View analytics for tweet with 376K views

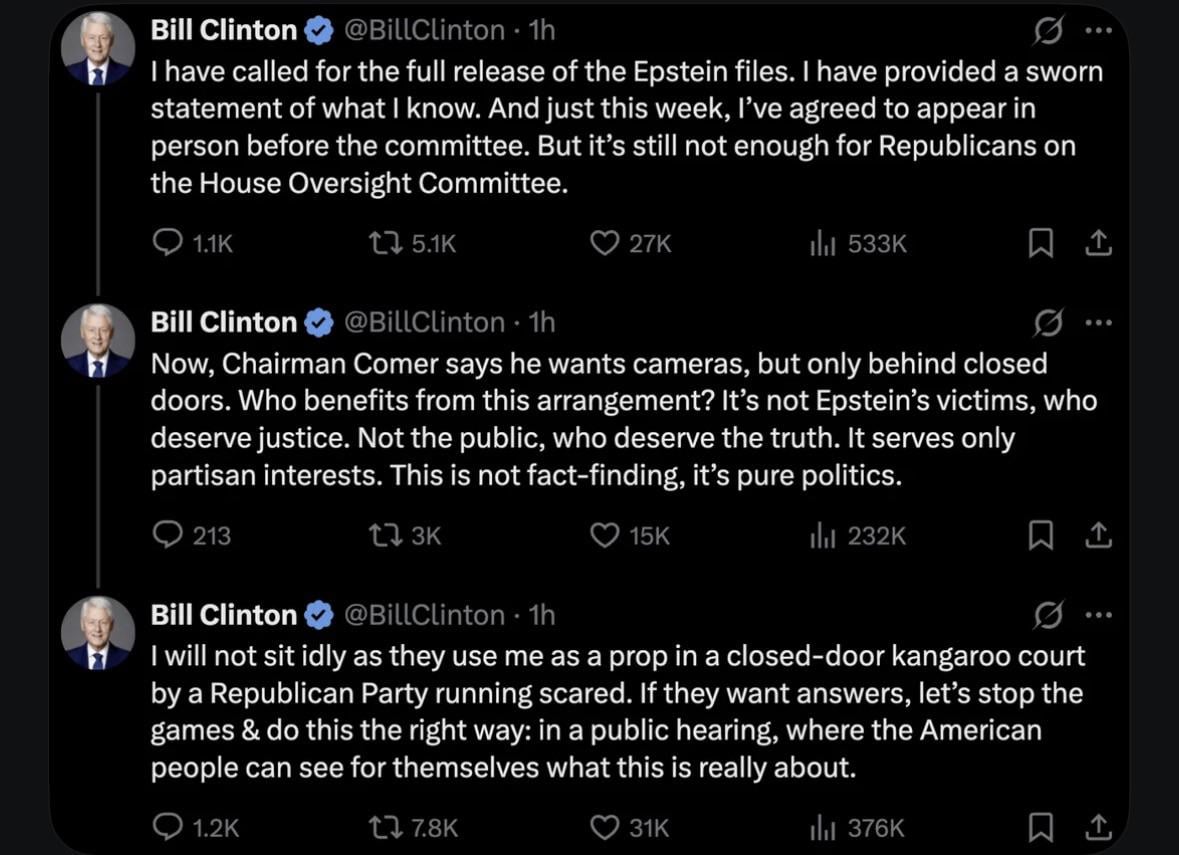(822, 828)
